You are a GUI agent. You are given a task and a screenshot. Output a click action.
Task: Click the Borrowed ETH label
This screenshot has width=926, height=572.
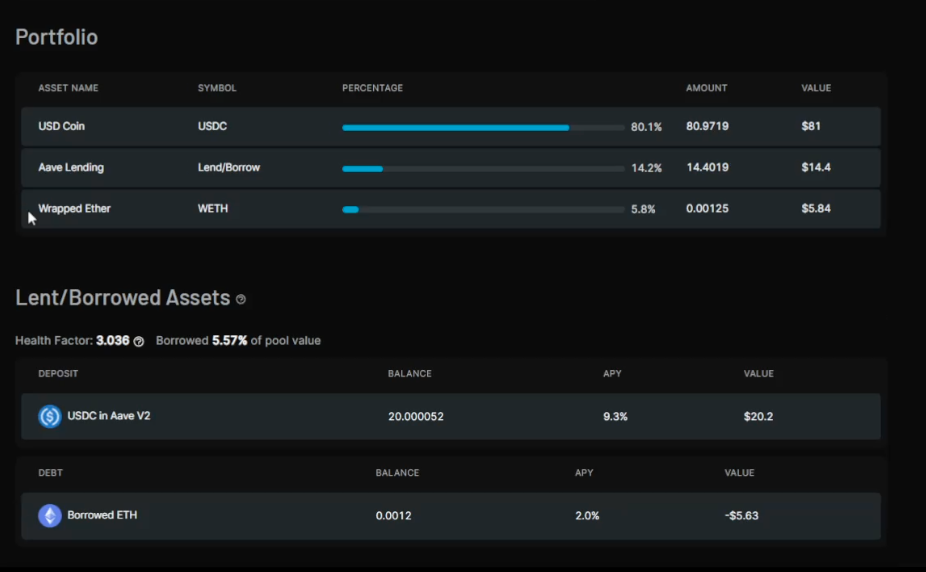[102, 515]
